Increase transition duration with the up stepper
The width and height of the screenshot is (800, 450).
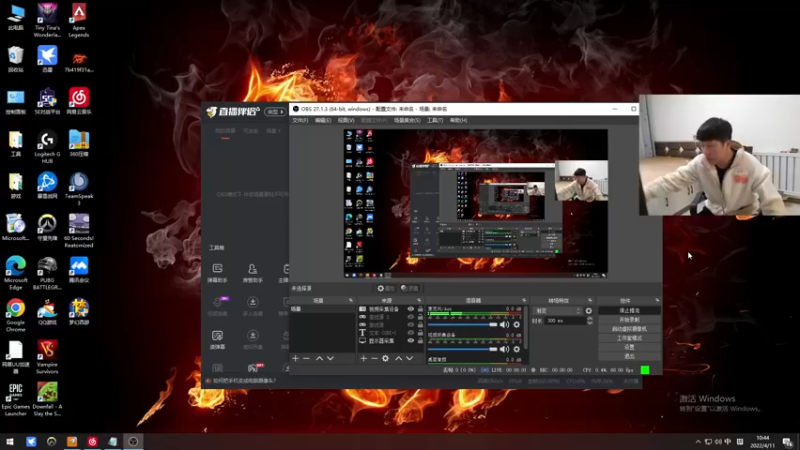click(590, 318)
